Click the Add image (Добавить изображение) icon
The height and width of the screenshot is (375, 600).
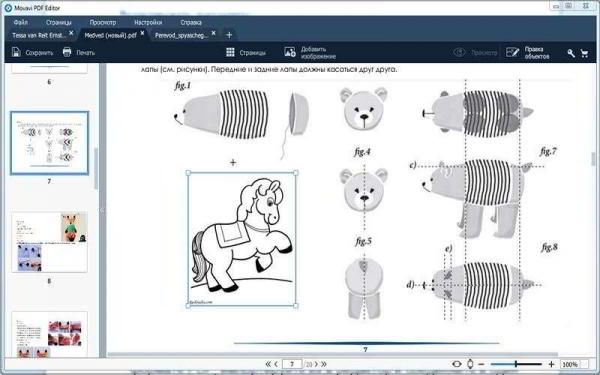click(290, 52)
